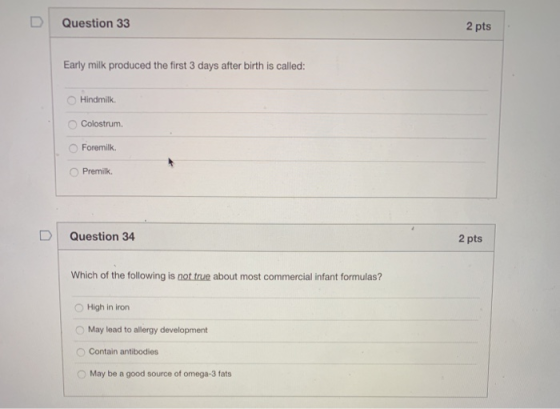This screenshot has height=409, width=560.
Task: Click the High in iron answer label
Action: [109, 307]
